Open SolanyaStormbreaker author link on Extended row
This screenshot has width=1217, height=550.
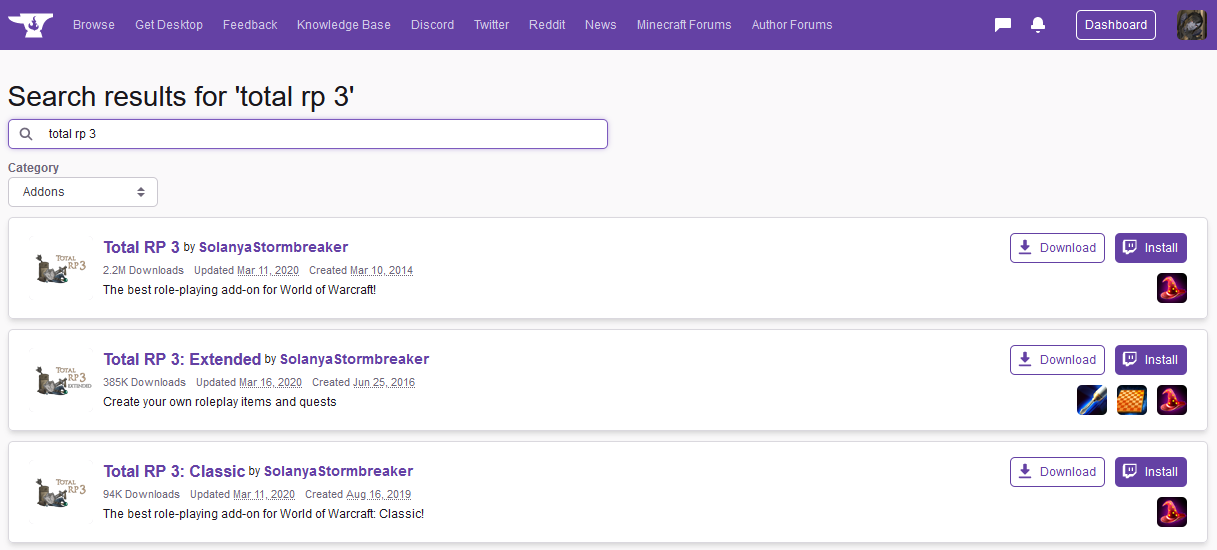355,359
